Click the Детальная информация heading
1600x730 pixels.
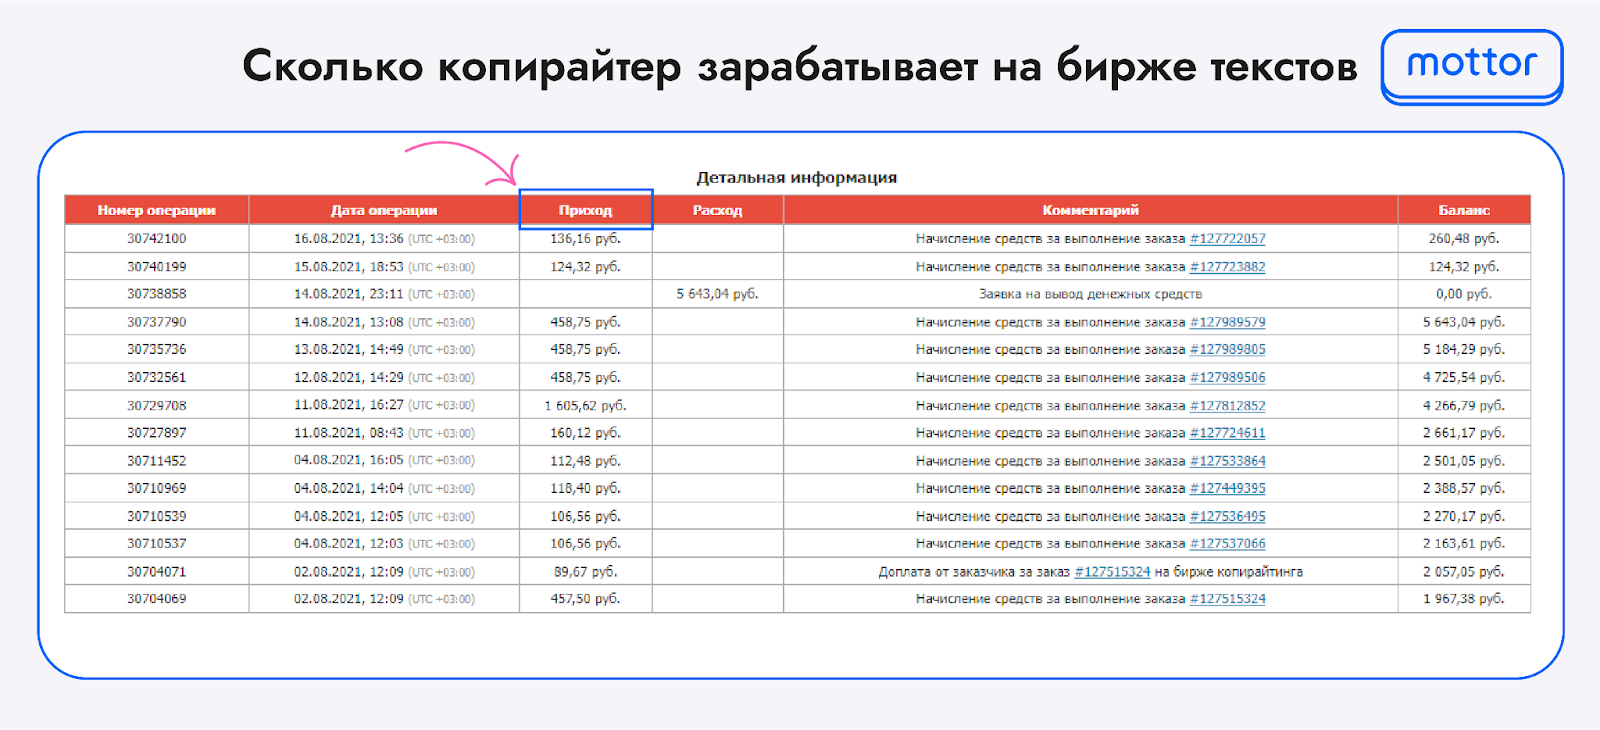pos(797,178)
